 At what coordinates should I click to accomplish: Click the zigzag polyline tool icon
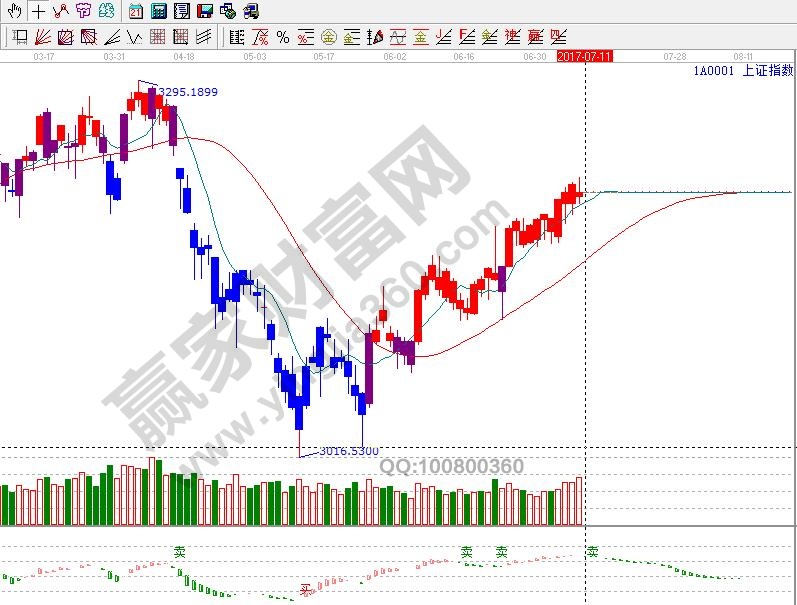(x=60, y=12)
